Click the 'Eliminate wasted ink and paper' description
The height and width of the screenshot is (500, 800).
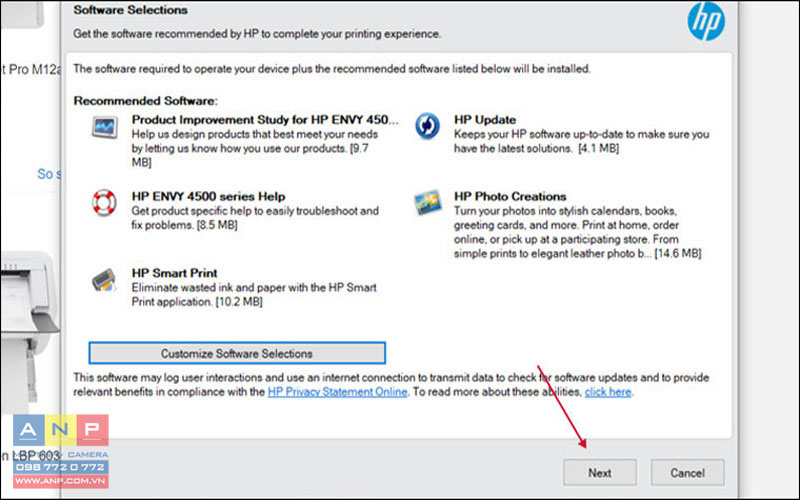click(254, 294)
